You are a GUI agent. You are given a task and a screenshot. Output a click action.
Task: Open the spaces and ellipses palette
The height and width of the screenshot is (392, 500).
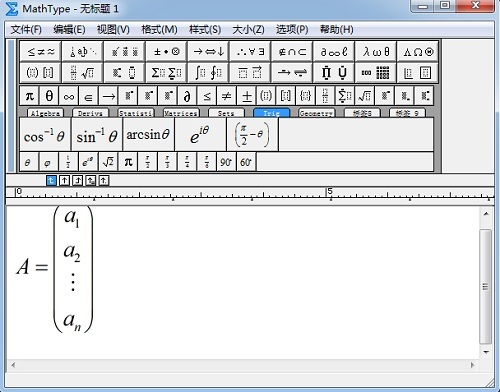82,52
